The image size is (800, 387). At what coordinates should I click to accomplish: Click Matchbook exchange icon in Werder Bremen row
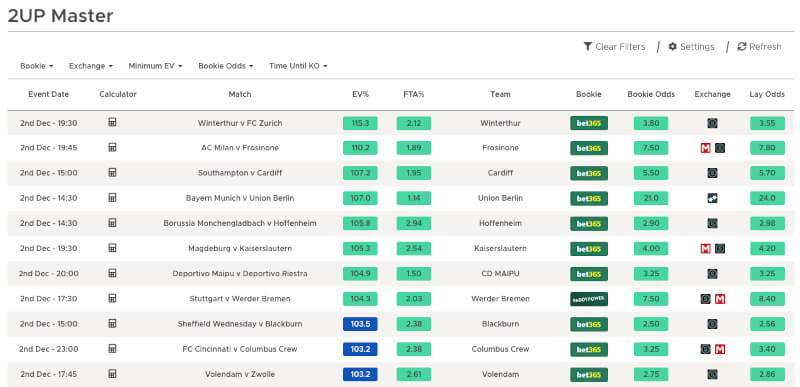(x=720, y=299)
